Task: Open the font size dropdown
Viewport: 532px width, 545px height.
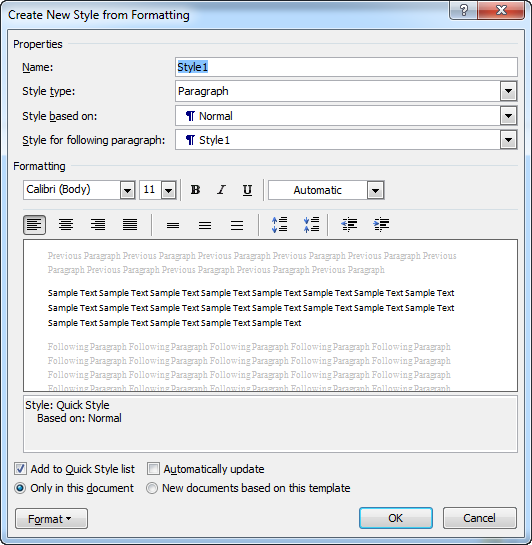Action: (169, 190)
